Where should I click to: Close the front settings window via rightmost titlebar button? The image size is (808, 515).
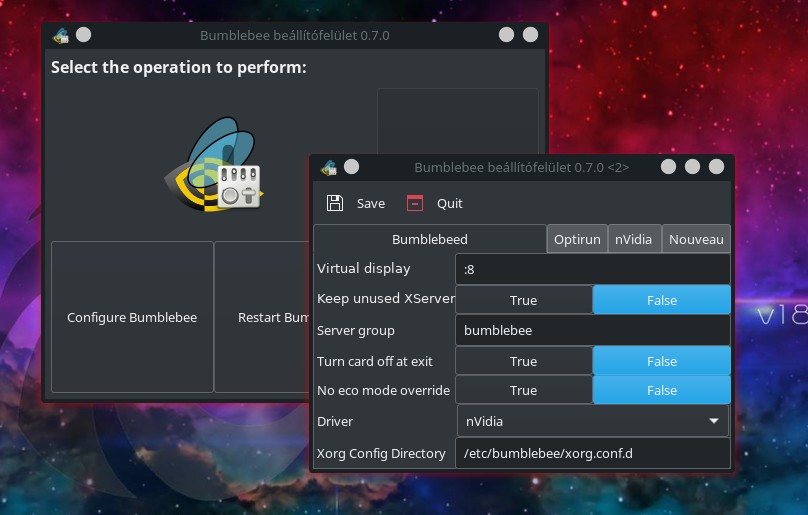pyautogui.click(x=716, y=167)
